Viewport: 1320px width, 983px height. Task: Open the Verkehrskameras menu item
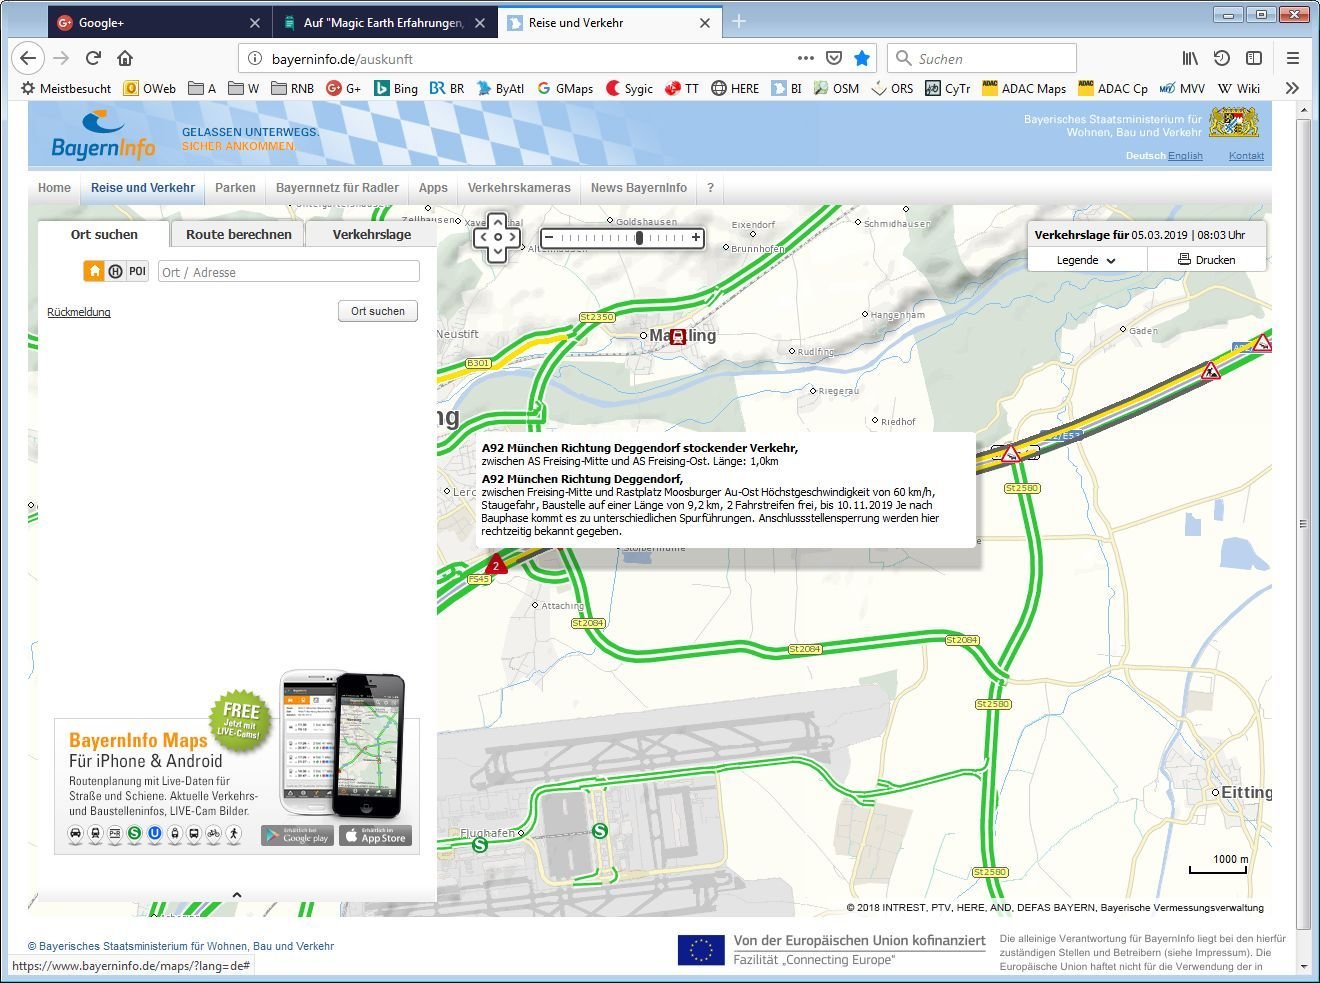pyautogui.click(x=519, y=188)
